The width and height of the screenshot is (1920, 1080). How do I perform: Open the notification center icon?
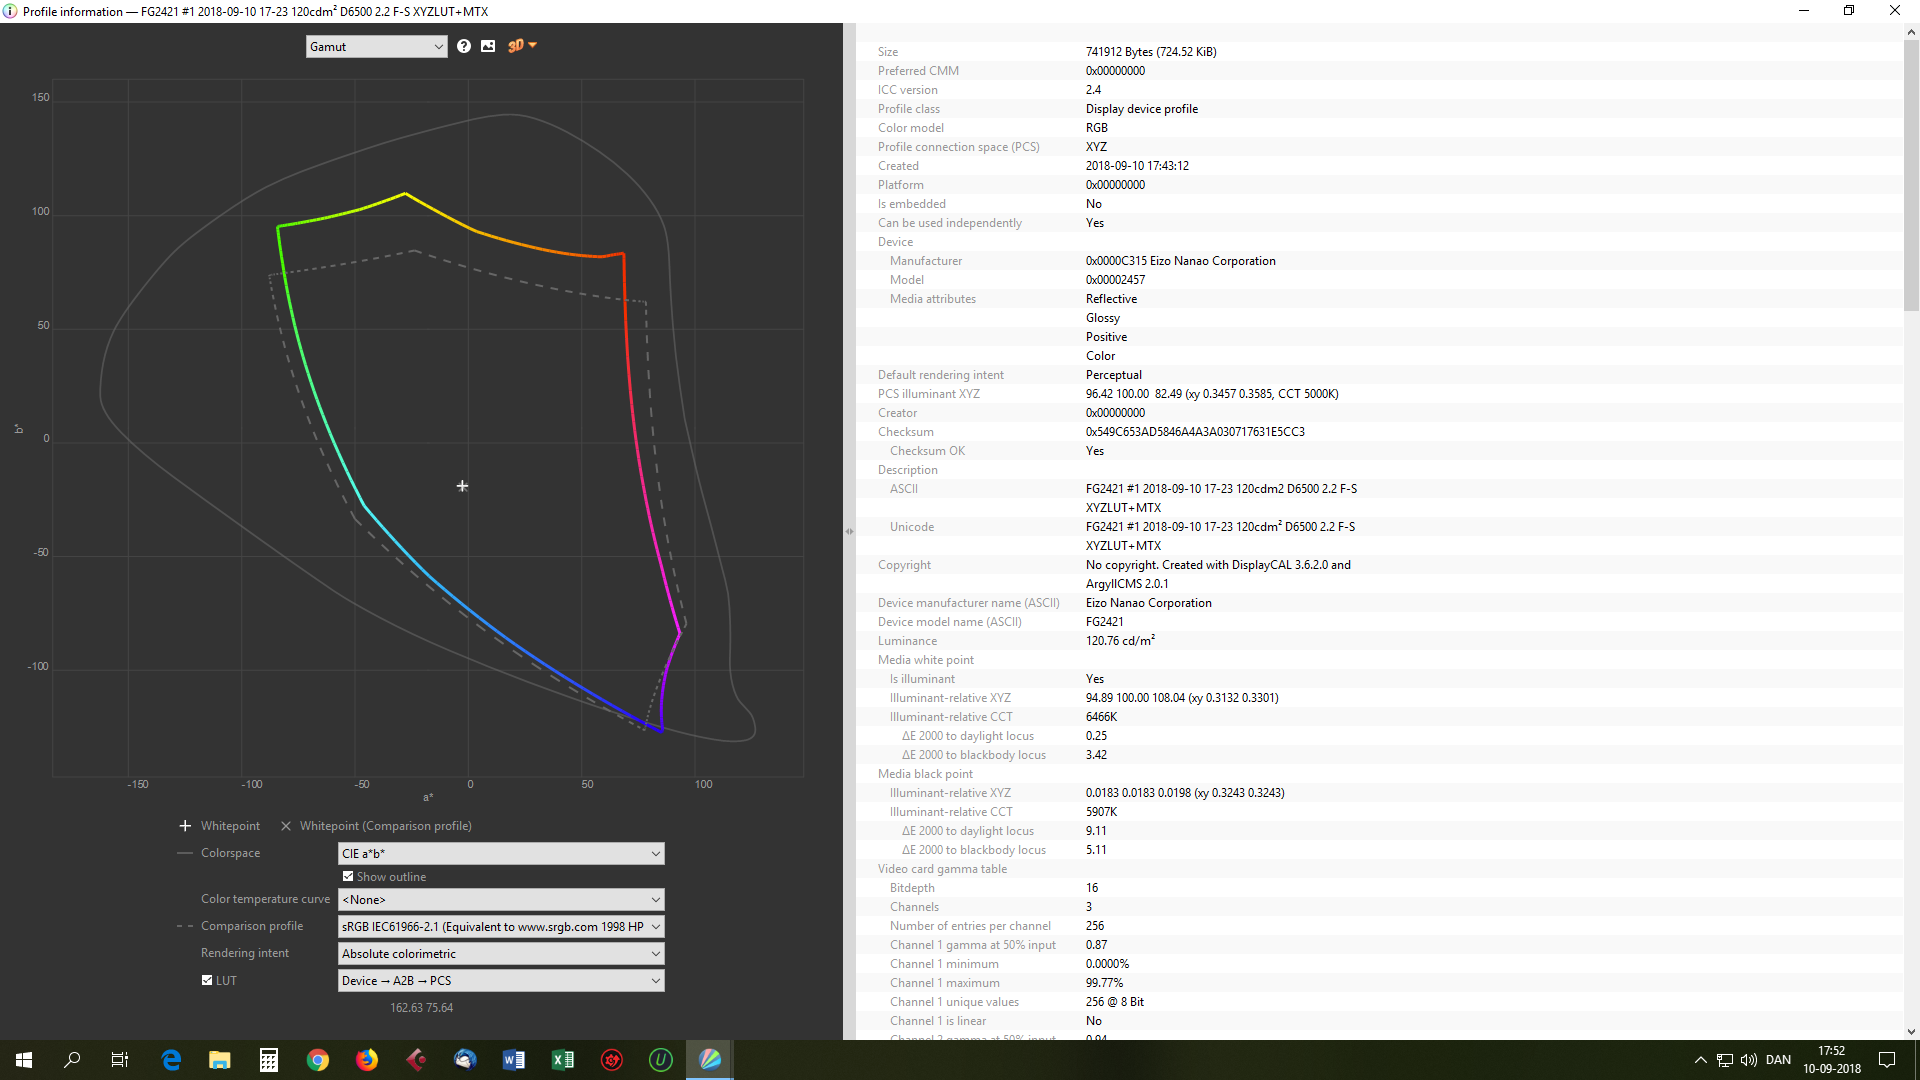coord(1888,1060)
